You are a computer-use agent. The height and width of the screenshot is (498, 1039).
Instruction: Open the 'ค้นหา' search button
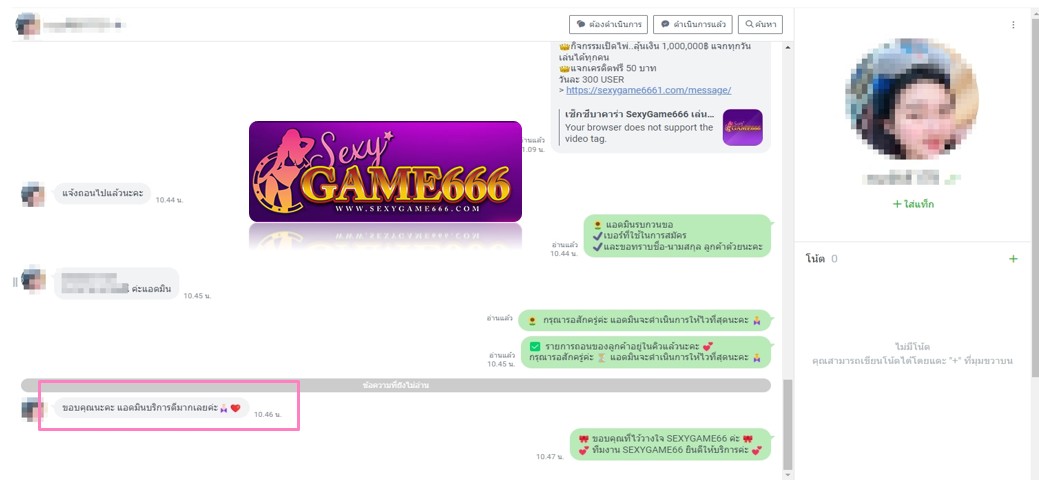(x=760, y=24)
